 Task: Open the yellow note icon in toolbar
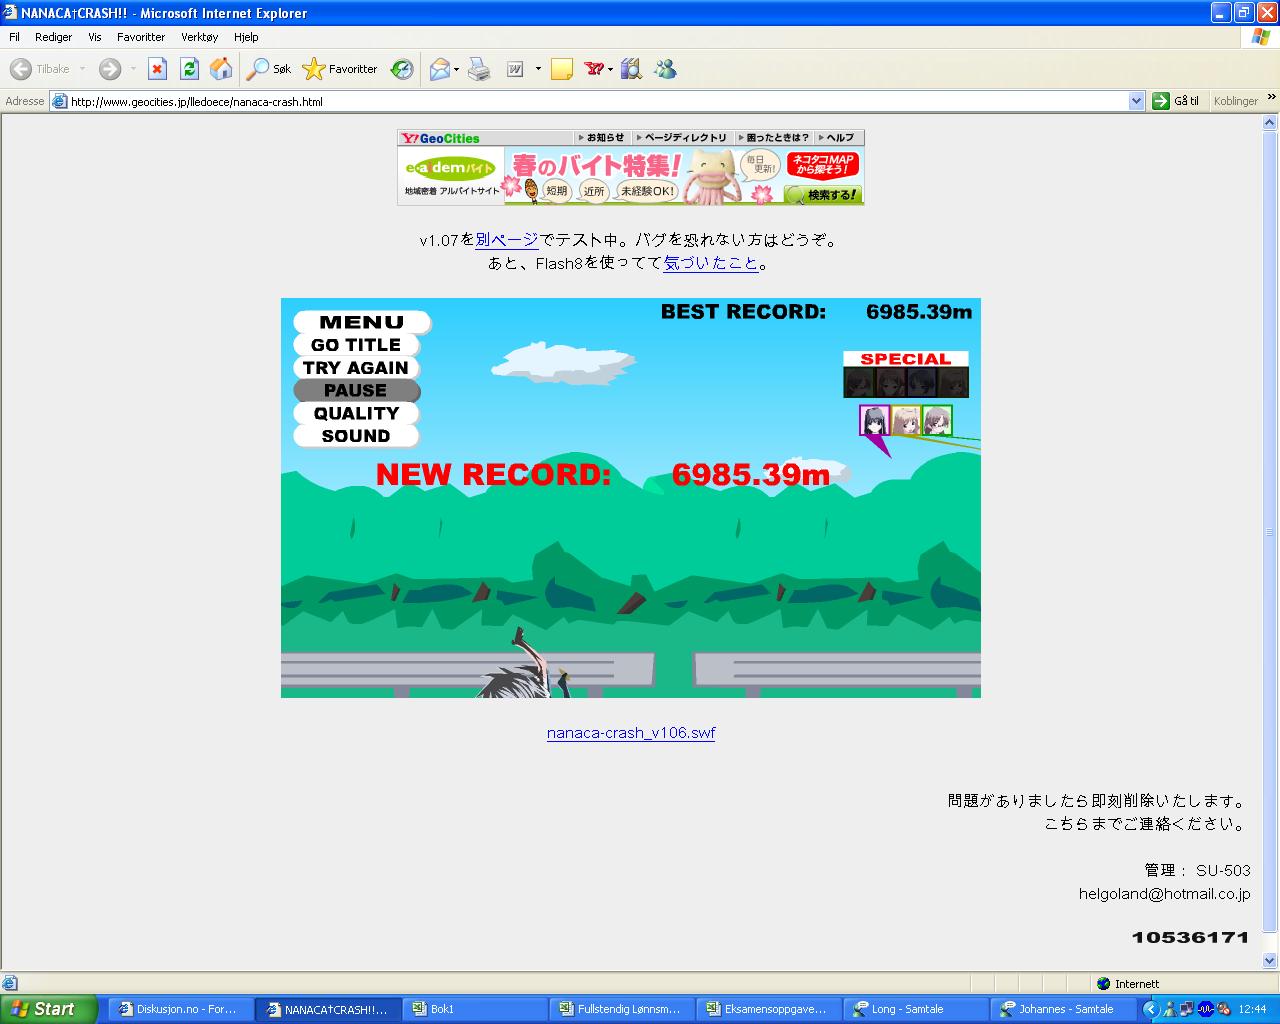click(x=562, y=69)
